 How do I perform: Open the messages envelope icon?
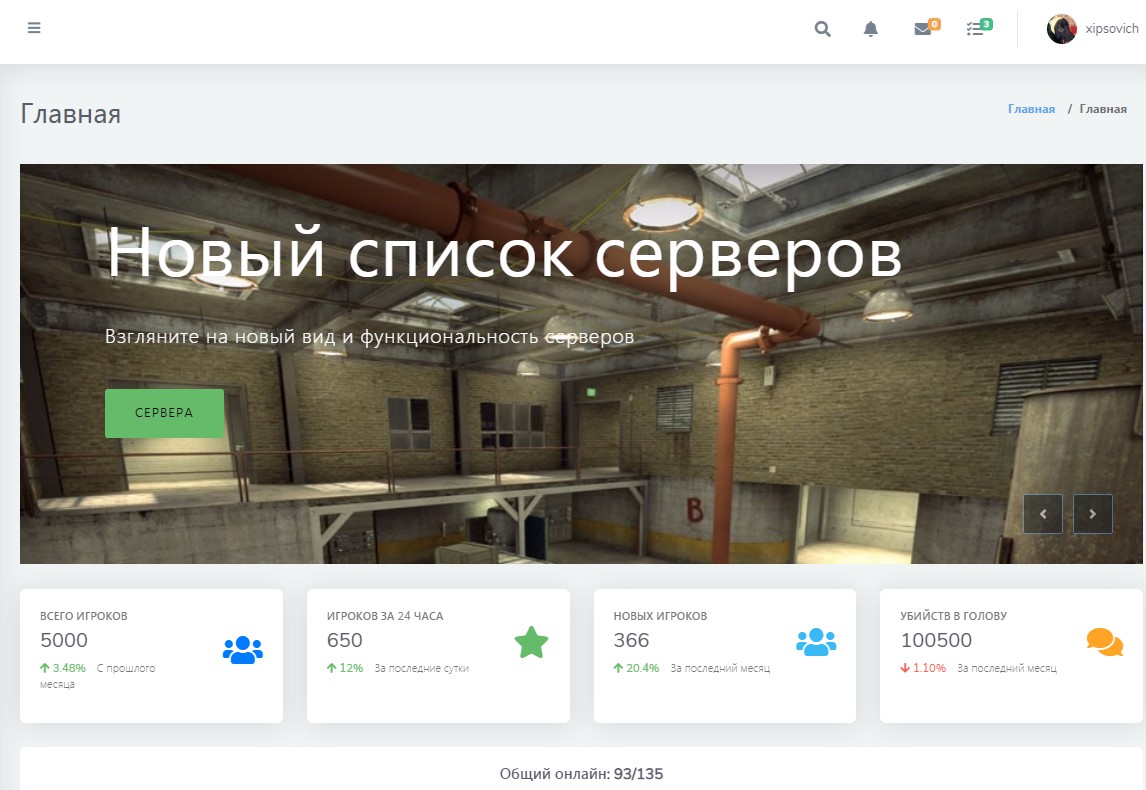coord(923,29)
